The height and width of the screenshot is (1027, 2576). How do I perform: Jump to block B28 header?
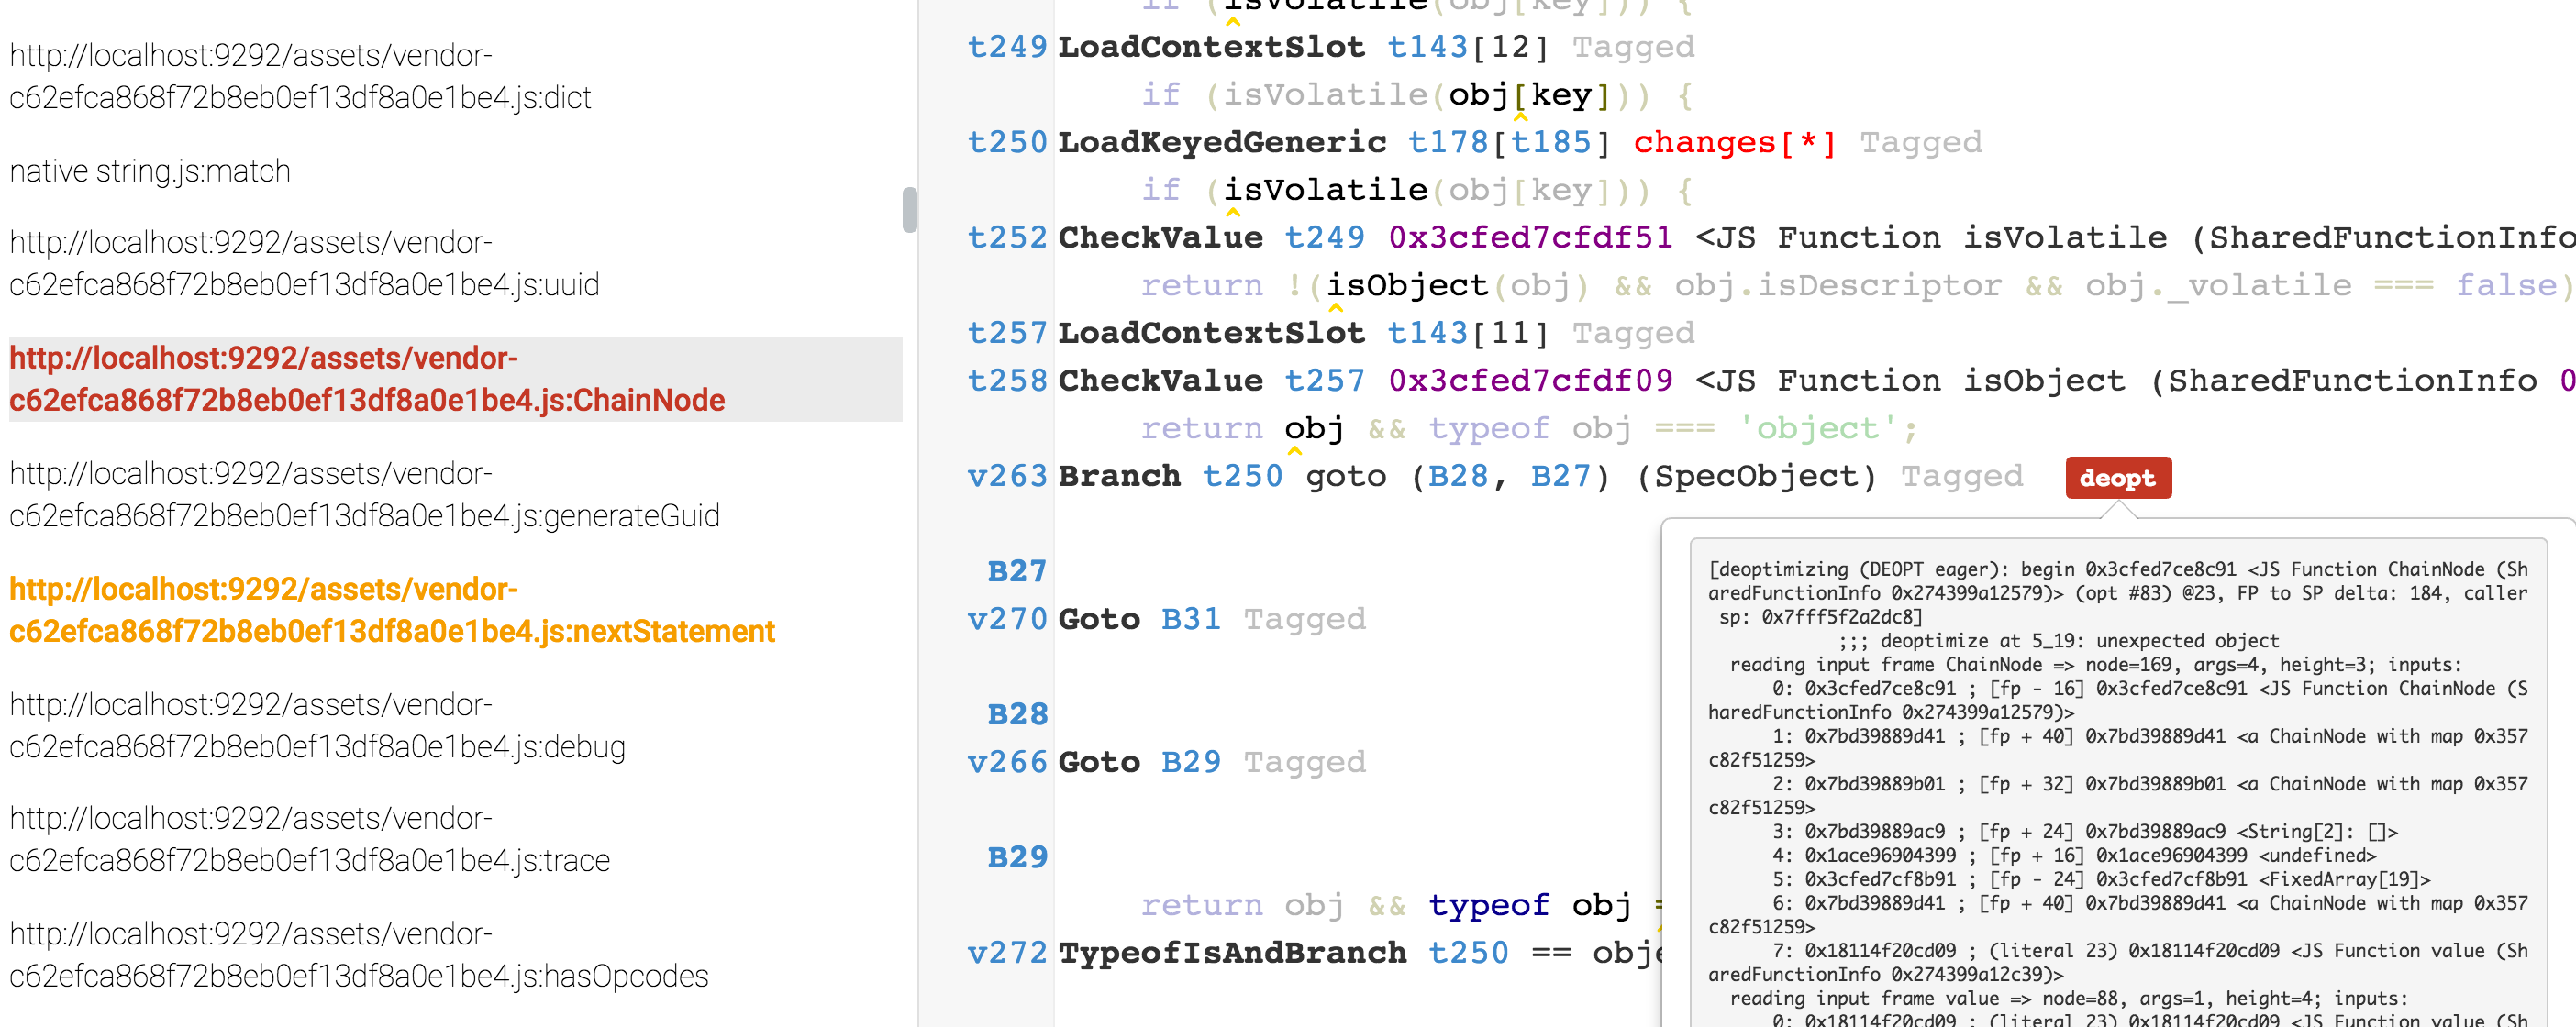click(x=1017, y=713)
